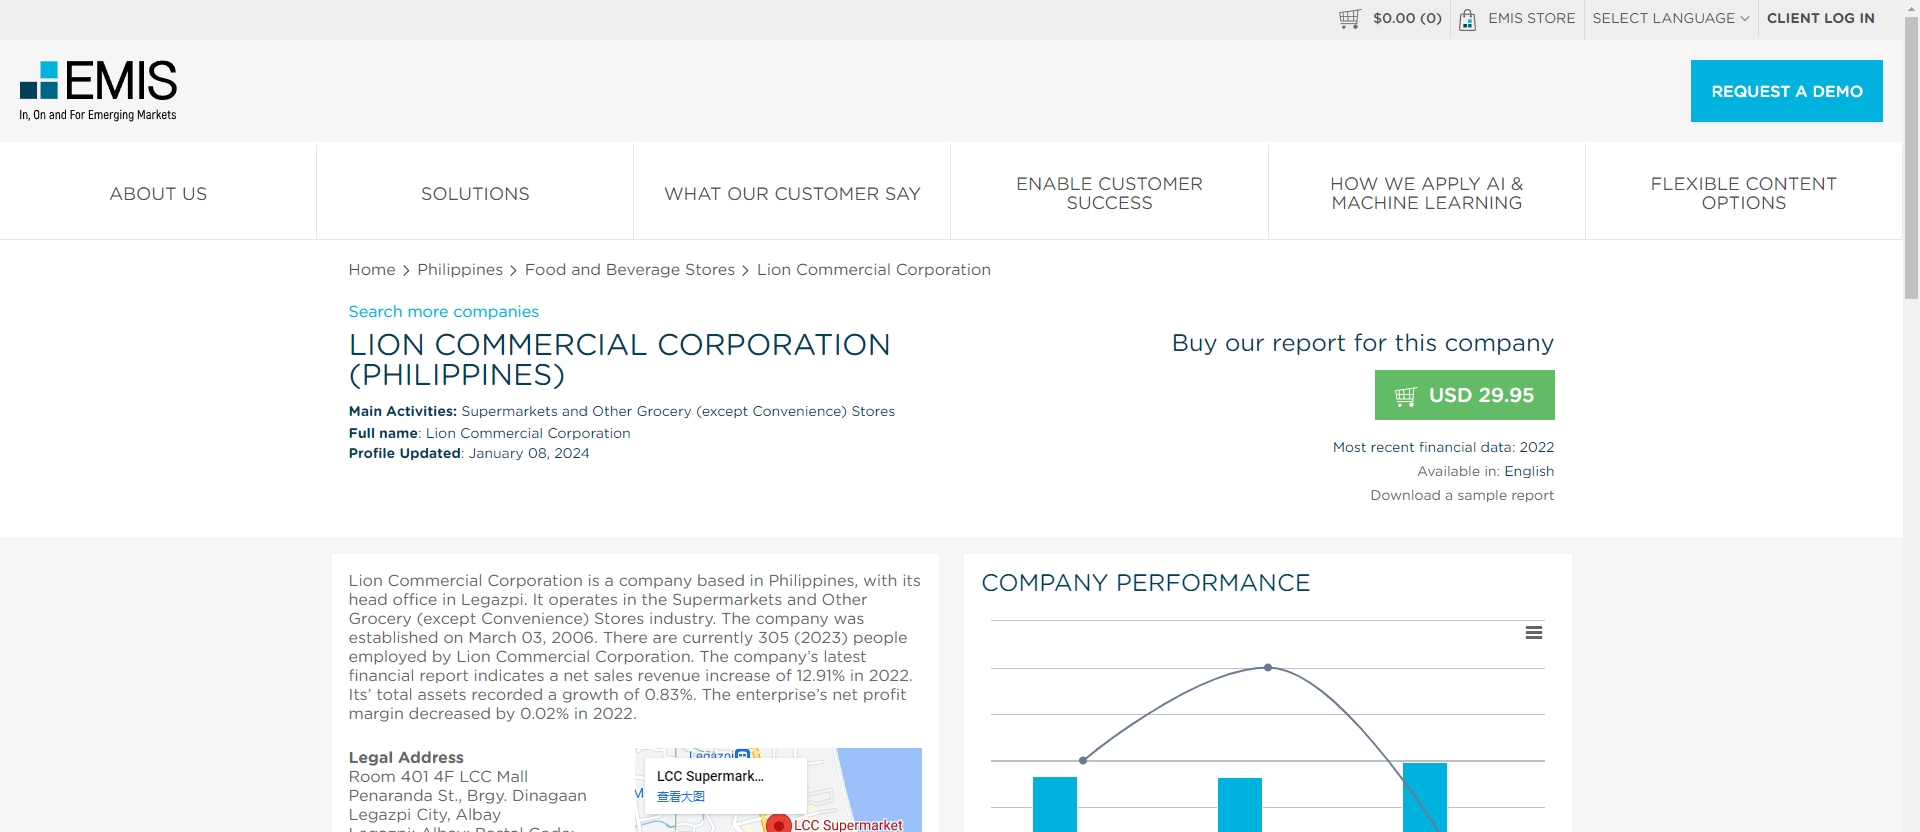Open the About Us menu
The width and height of the screenshot is (1920, 832).
pos(158,193)
